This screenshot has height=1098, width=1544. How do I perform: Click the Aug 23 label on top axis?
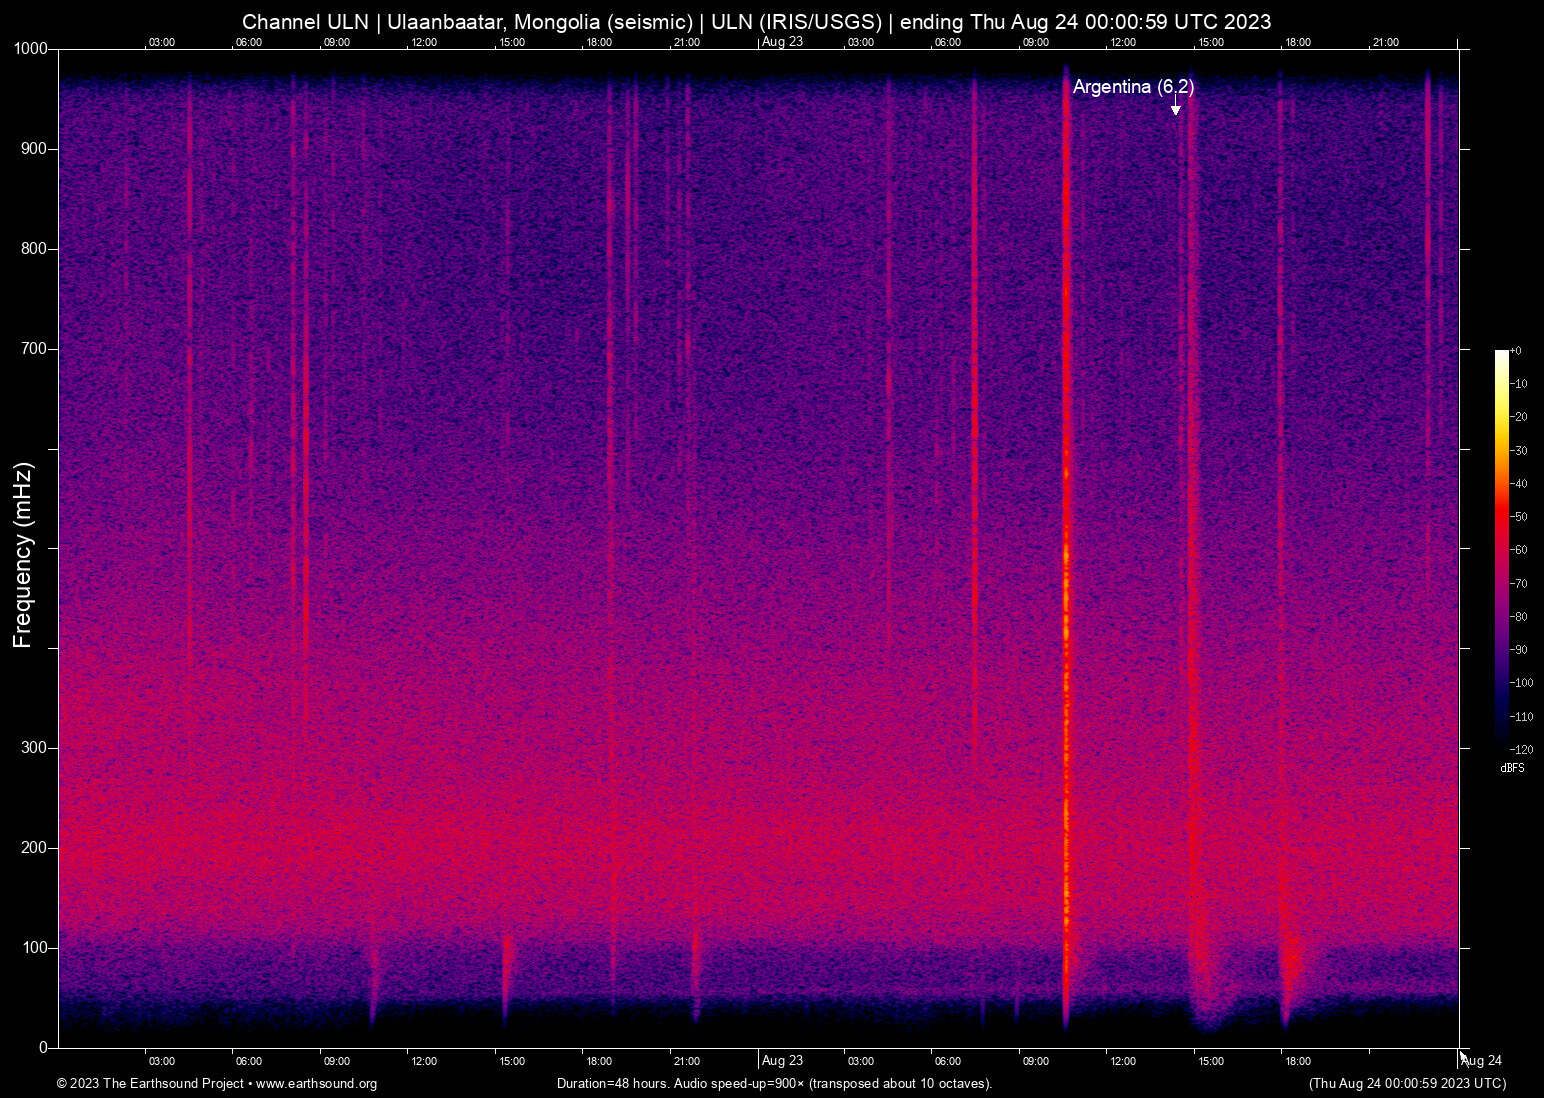tap(781, 42)
